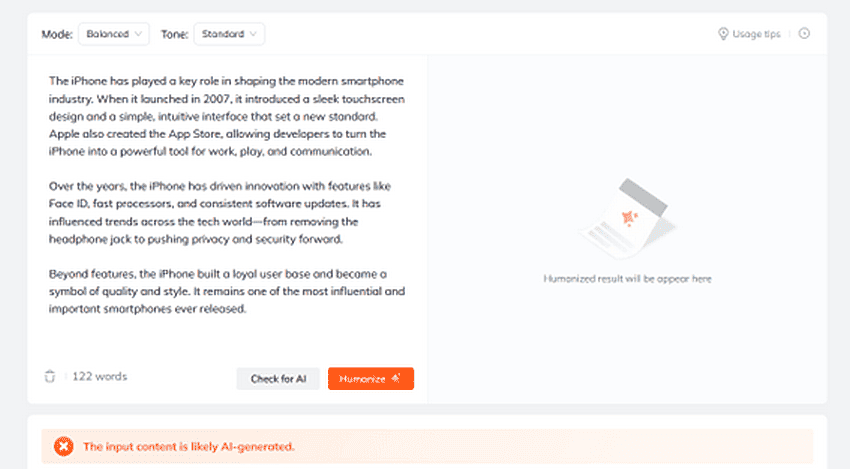The image size is (850, 469).
Task: Click the 122 words counter
Action: pos(100,376)
